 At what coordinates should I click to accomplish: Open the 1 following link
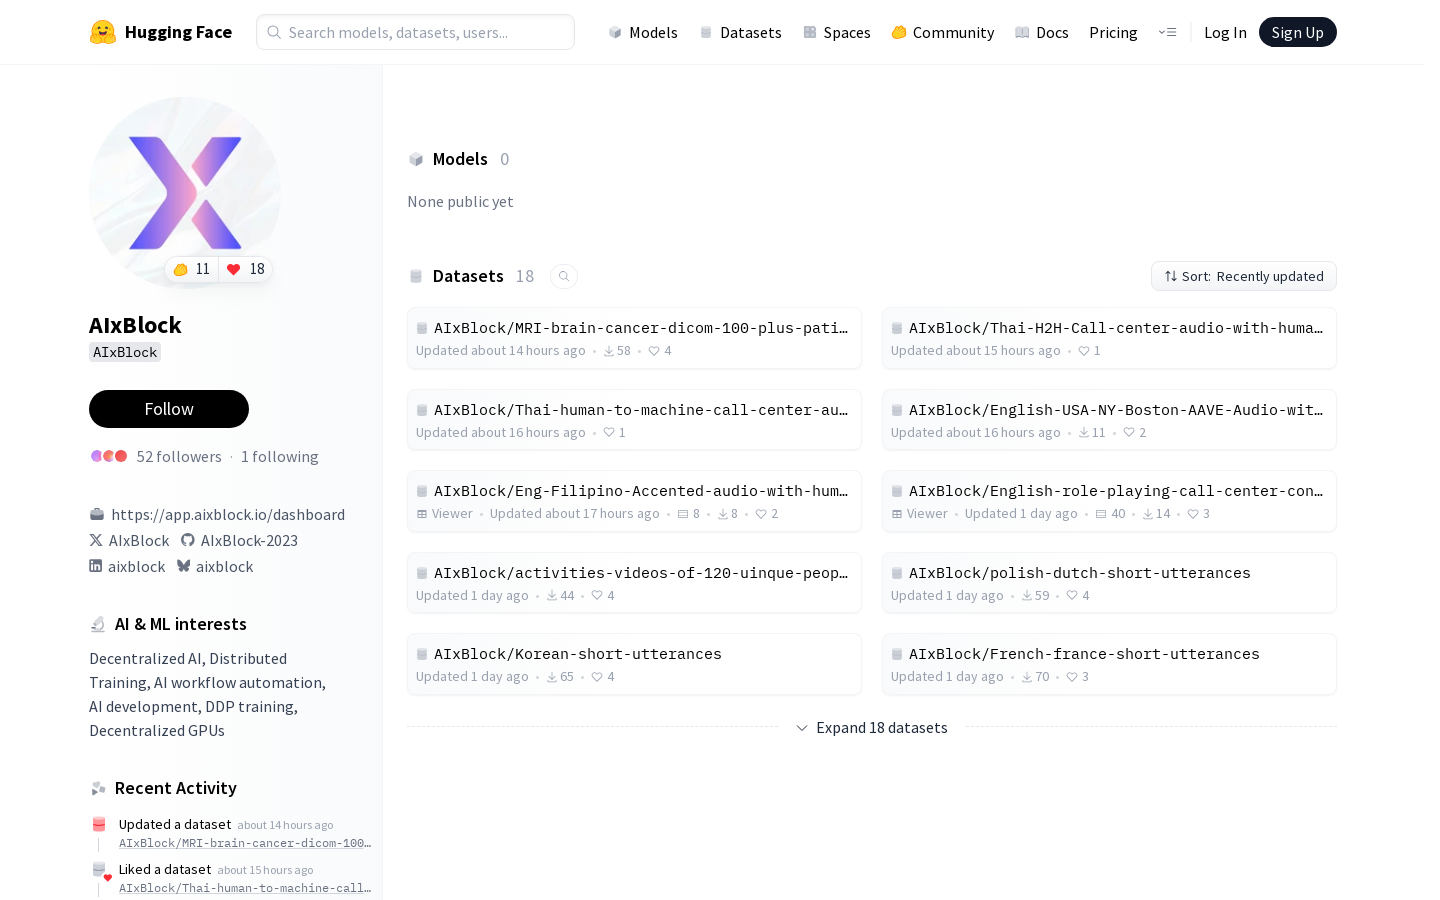click(x=280, y=456)
